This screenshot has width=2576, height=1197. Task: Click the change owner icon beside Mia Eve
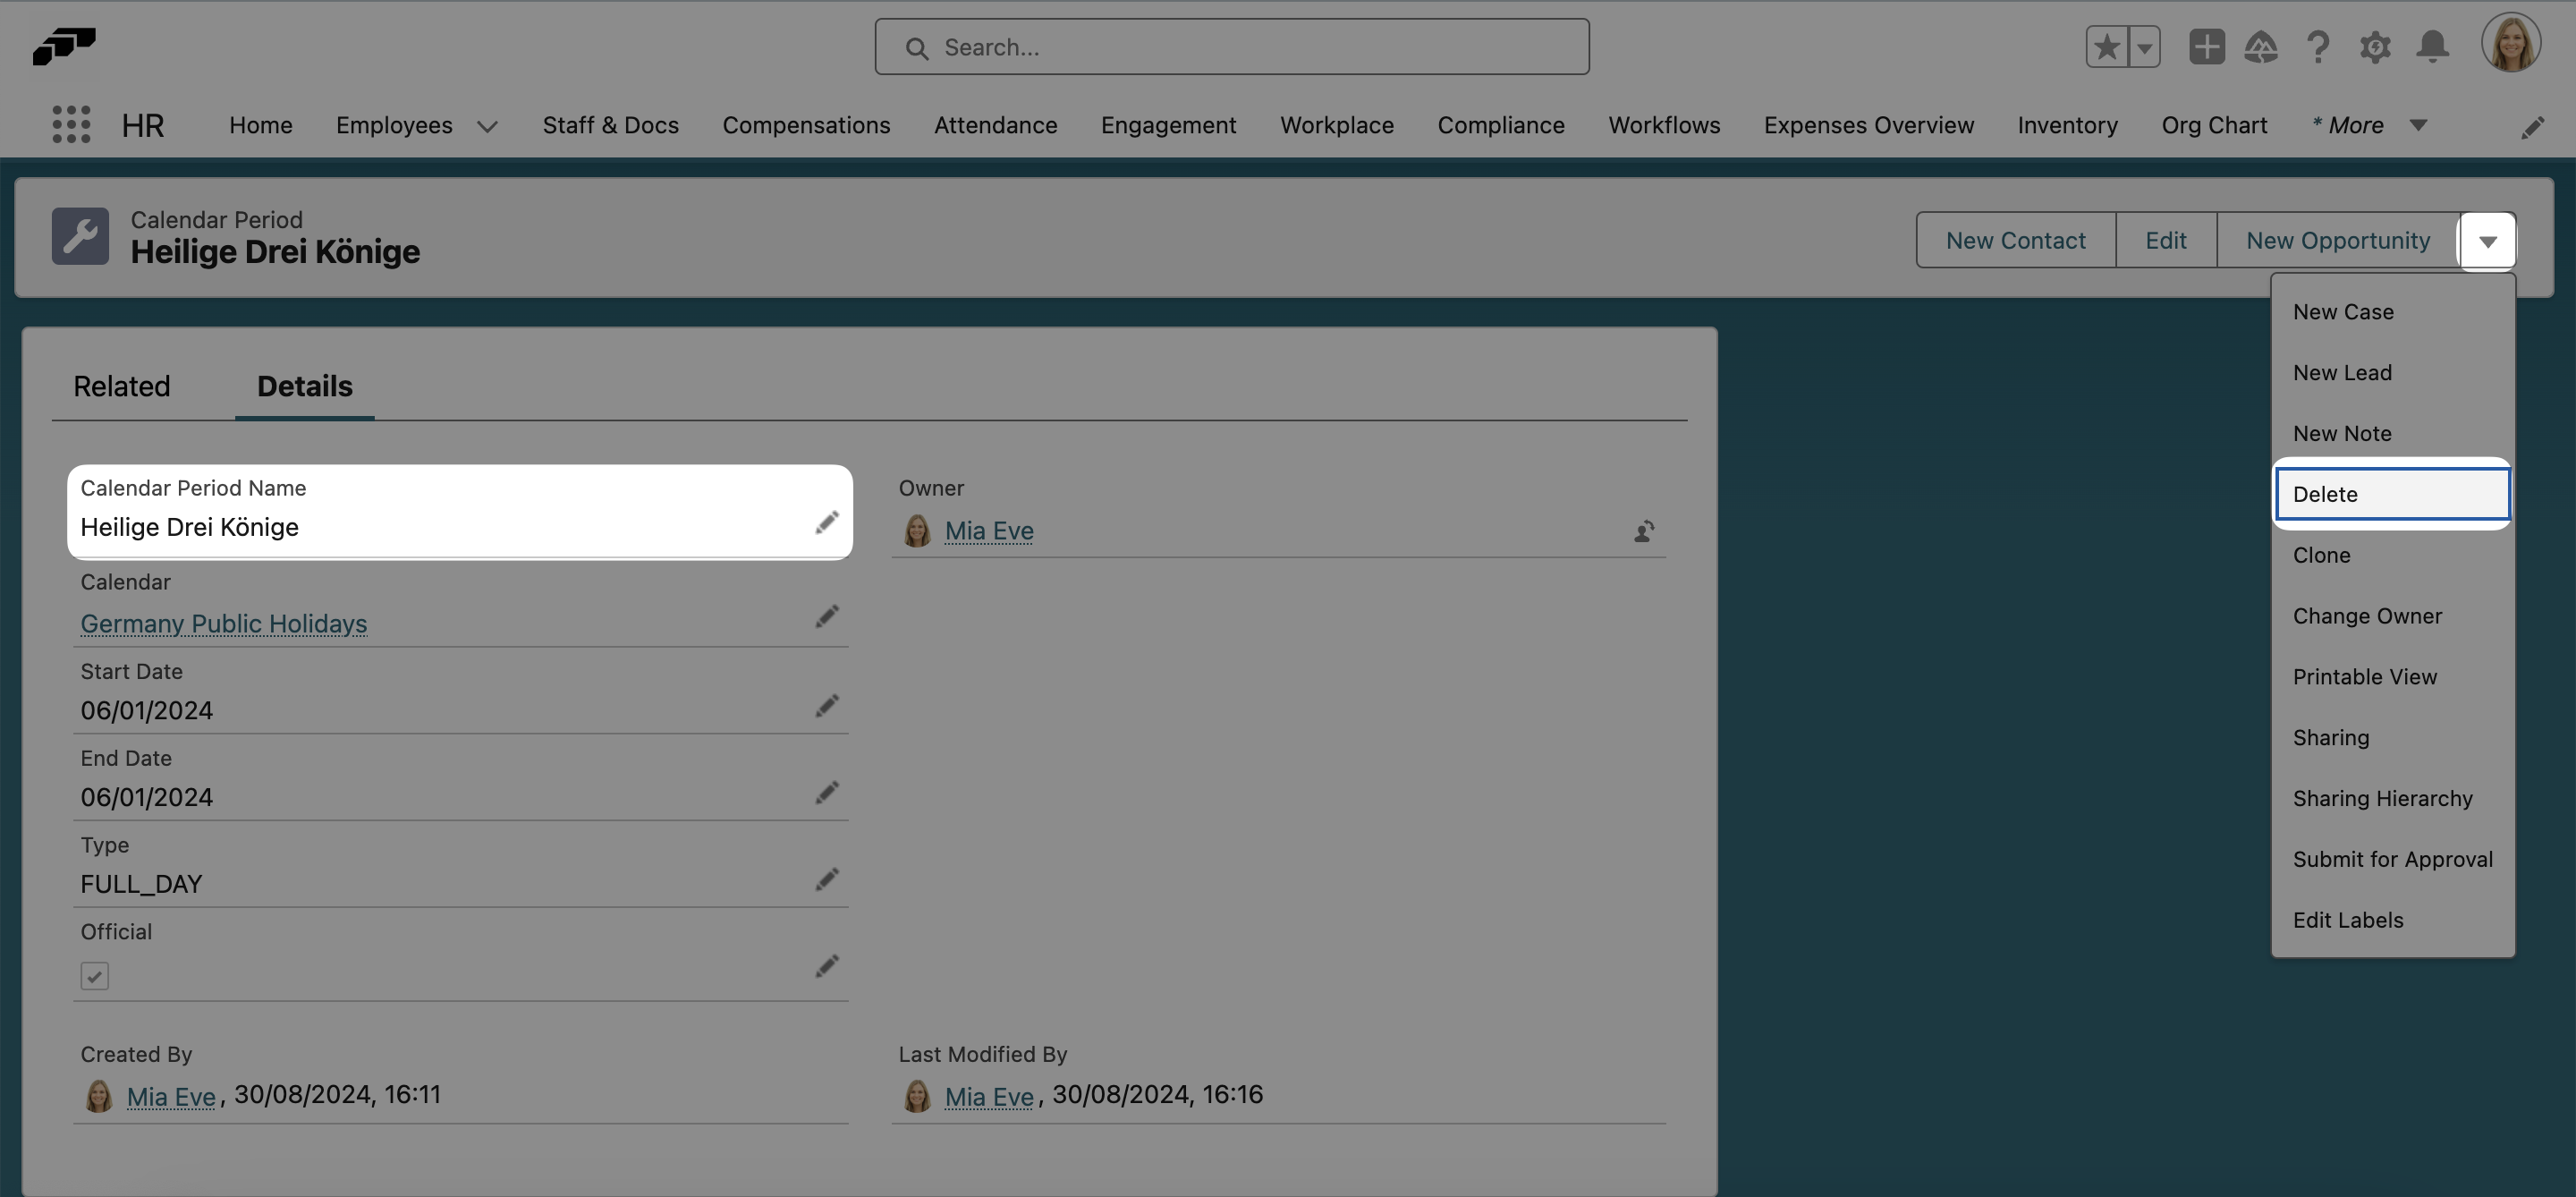(1644, 531)
